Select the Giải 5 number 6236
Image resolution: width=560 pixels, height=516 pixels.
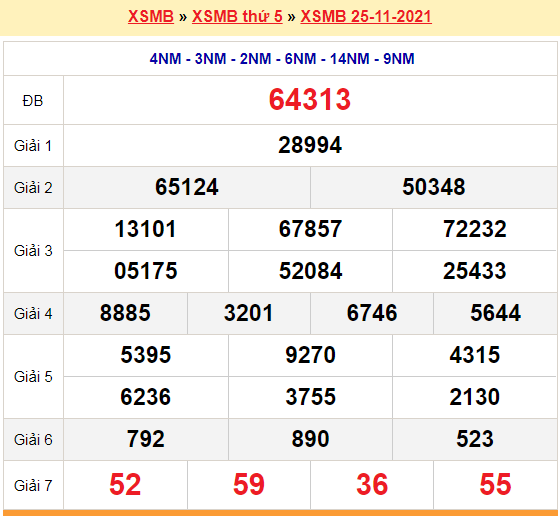coord(145,397)
